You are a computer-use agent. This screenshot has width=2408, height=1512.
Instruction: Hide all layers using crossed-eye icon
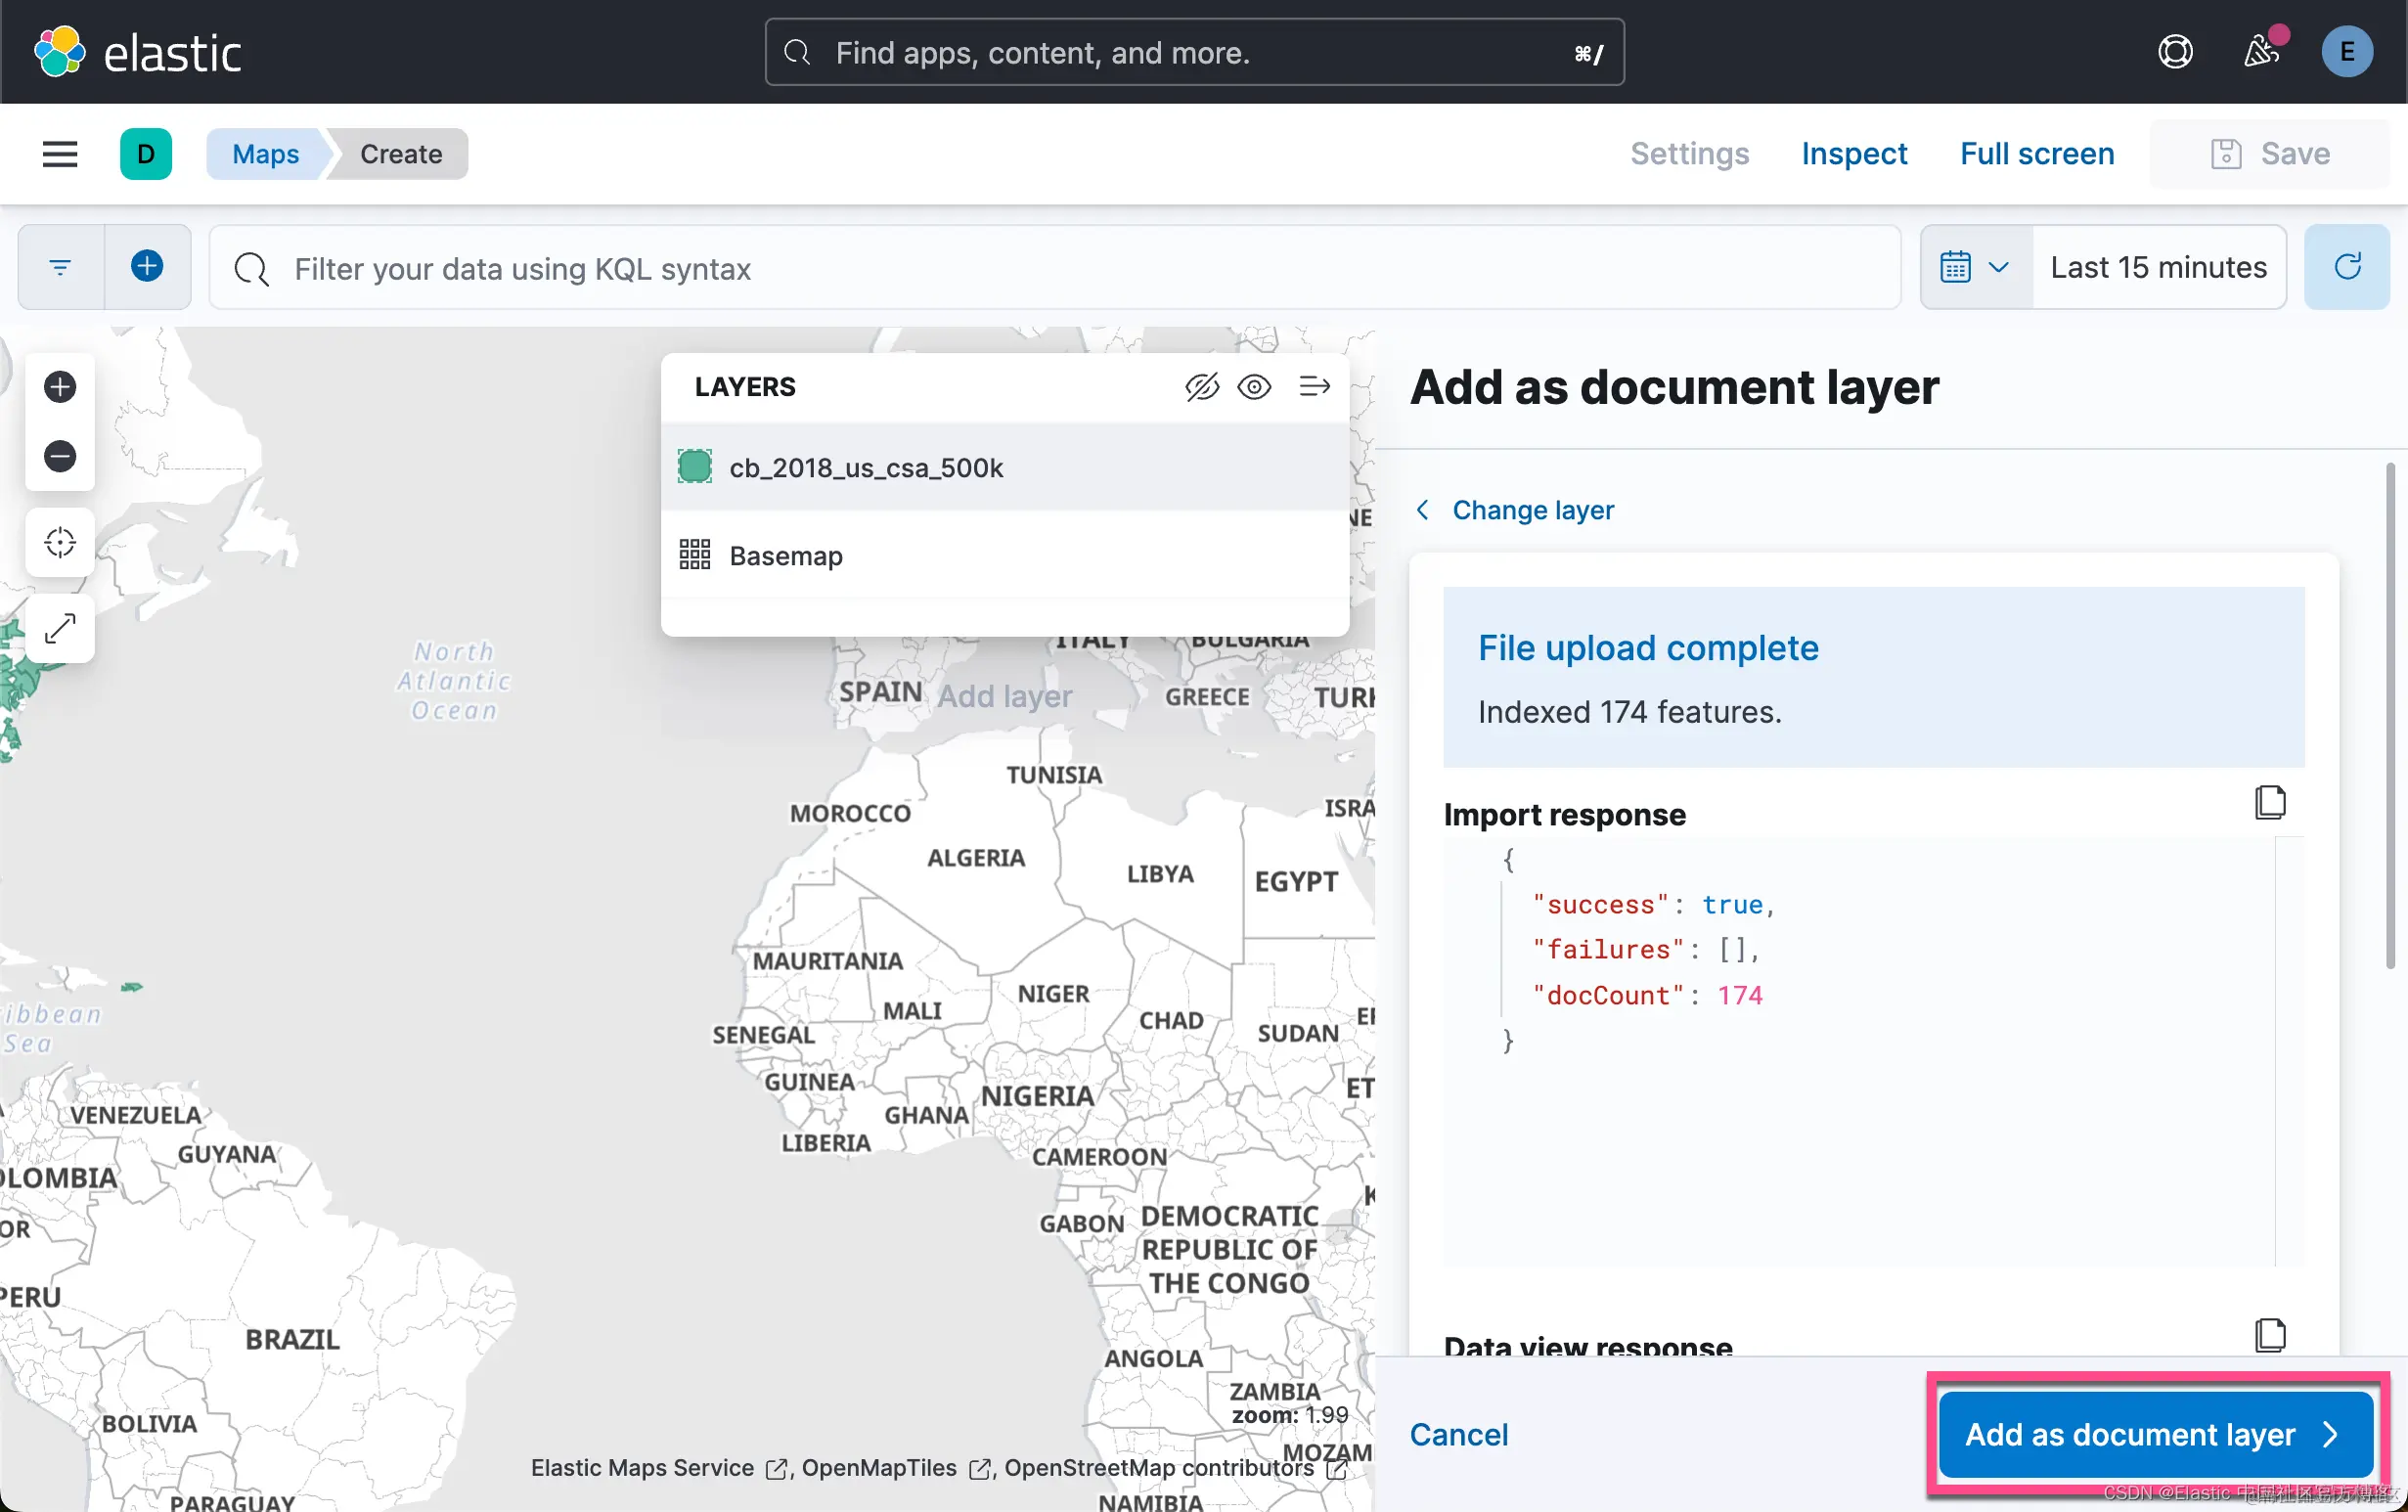point(1202,387)
